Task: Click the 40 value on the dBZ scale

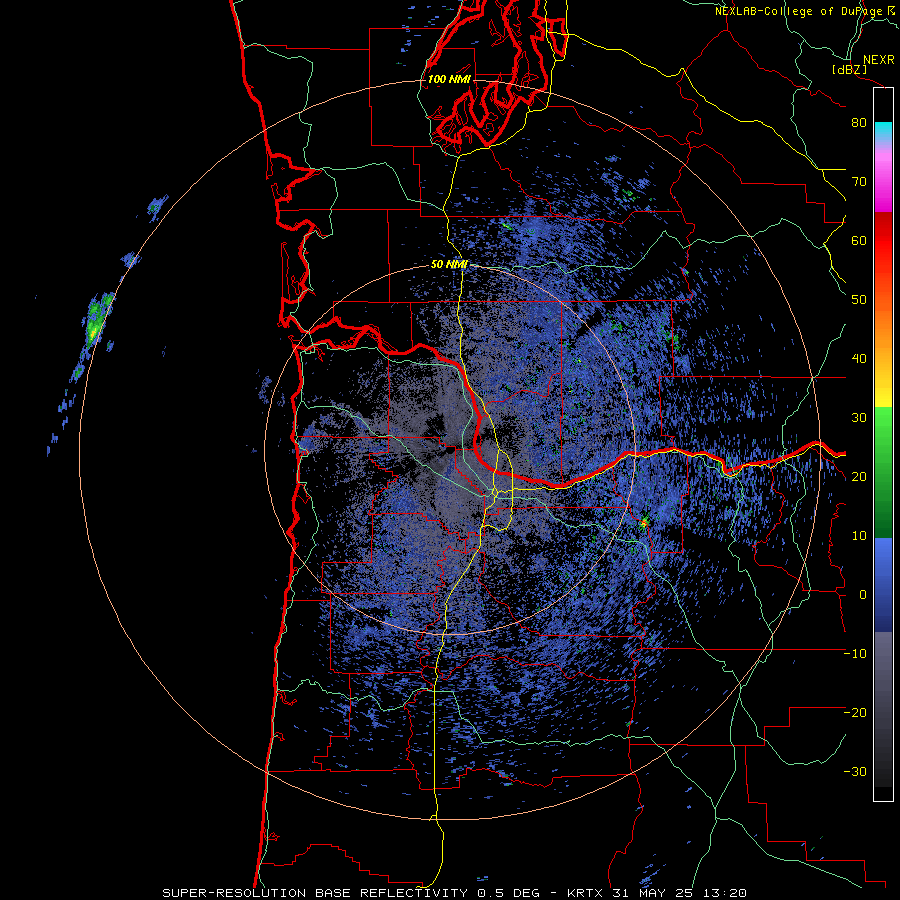Action: coord(859,359)
